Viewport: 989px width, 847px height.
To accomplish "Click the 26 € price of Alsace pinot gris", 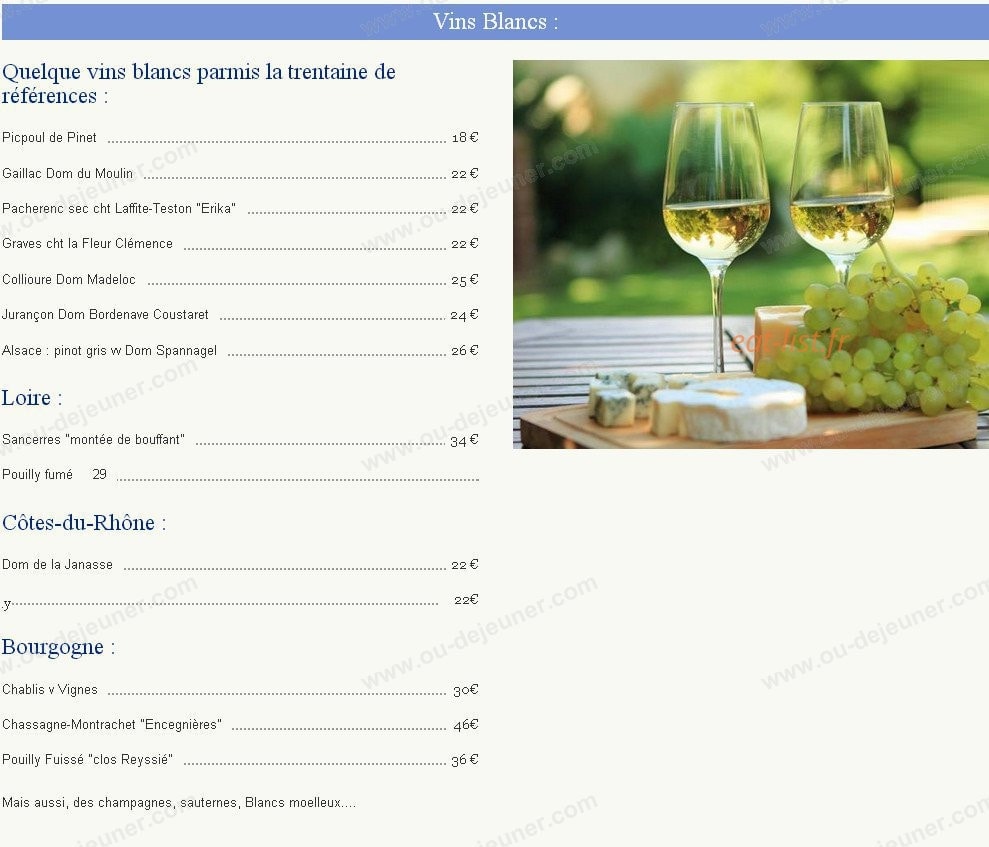I will tap(465, 351).
